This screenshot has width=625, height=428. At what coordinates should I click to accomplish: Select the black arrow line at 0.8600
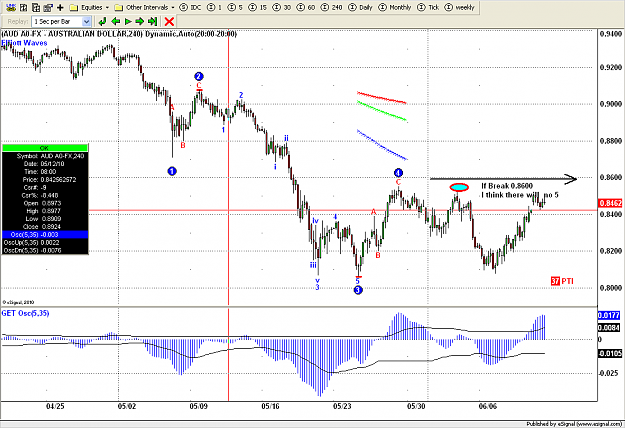point(503,179)
